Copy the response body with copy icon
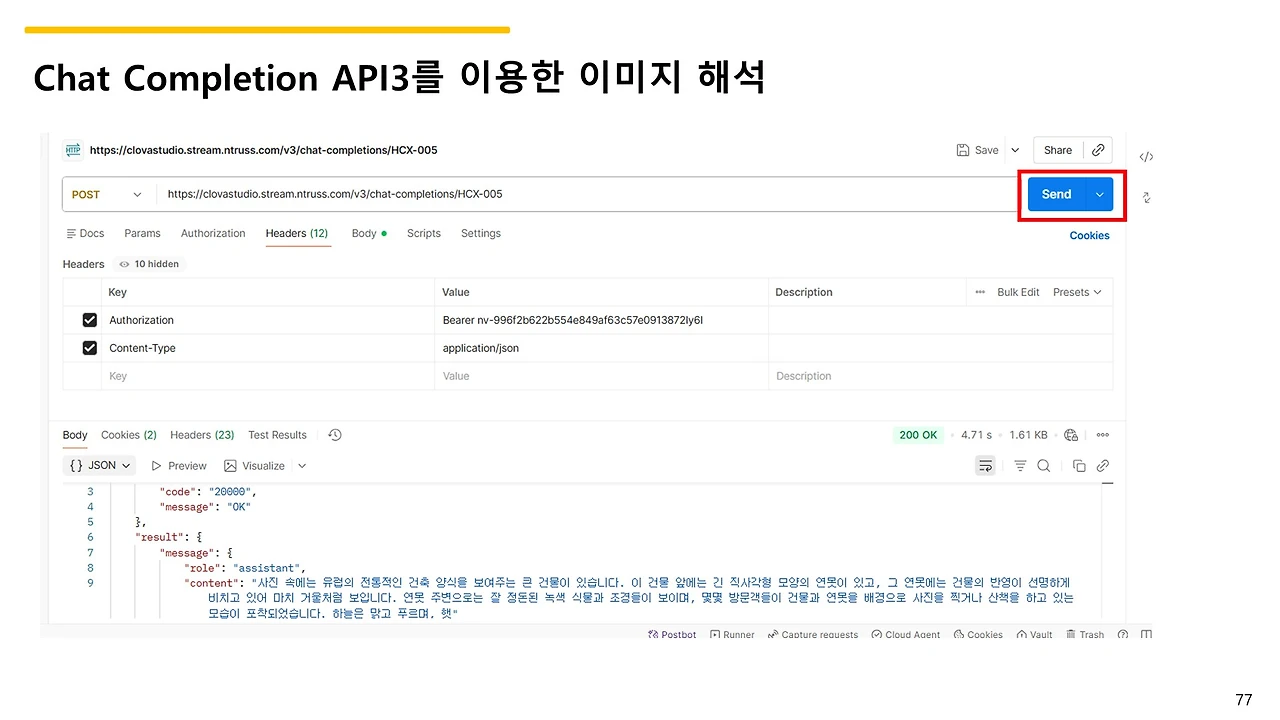This screenshot has height=720, width=1280. click(1079, 466)
